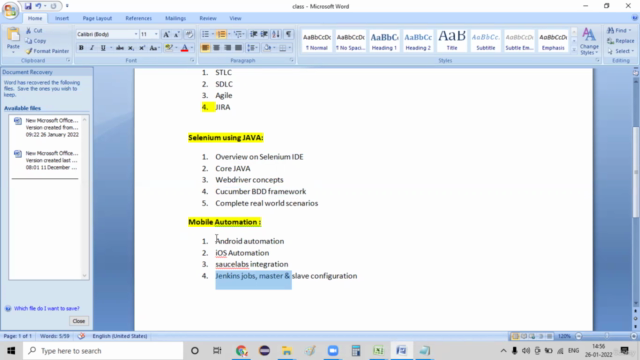Select recovered file from 11 December
The image size is (640, 360).
point(46,160)
